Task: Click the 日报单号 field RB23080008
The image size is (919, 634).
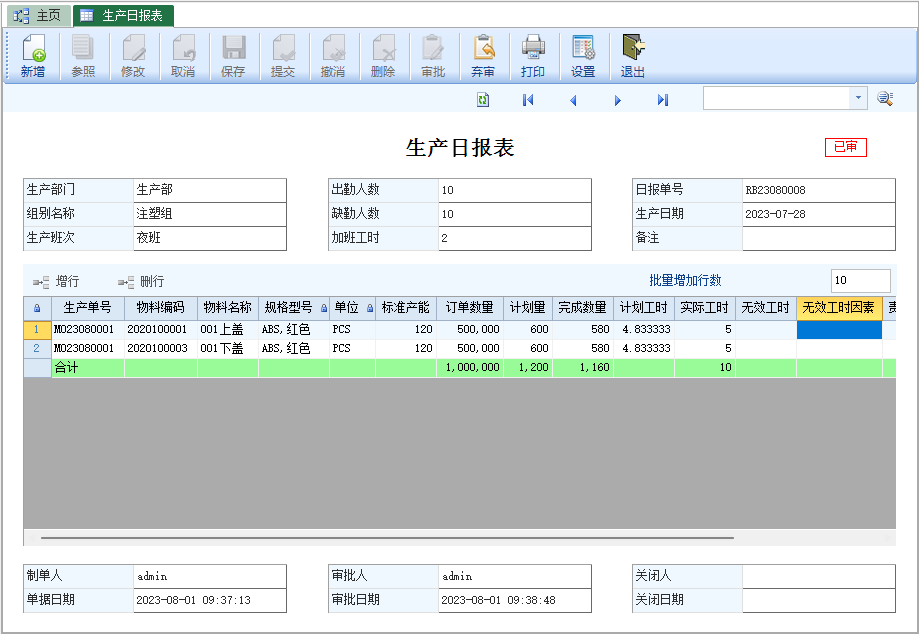Action: pos(819,190)
